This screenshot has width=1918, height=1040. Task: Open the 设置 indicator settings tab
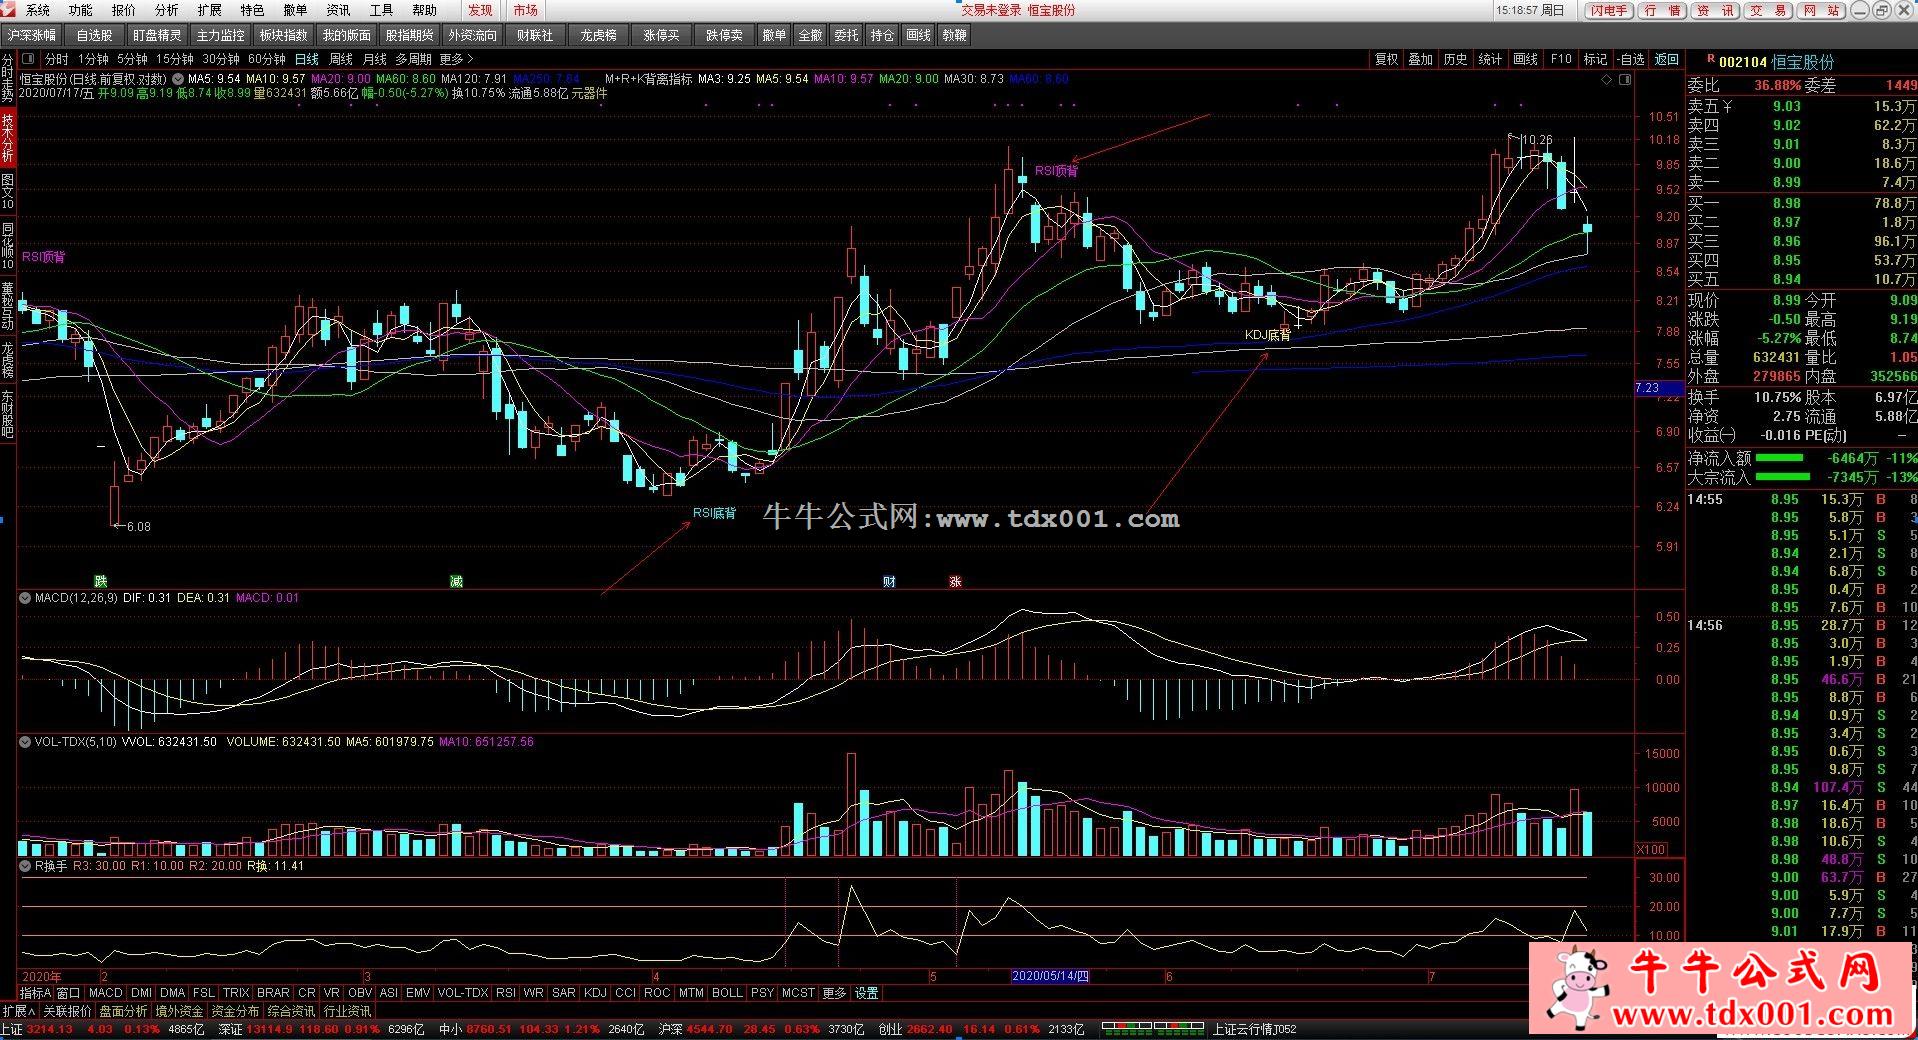point(866,993)
